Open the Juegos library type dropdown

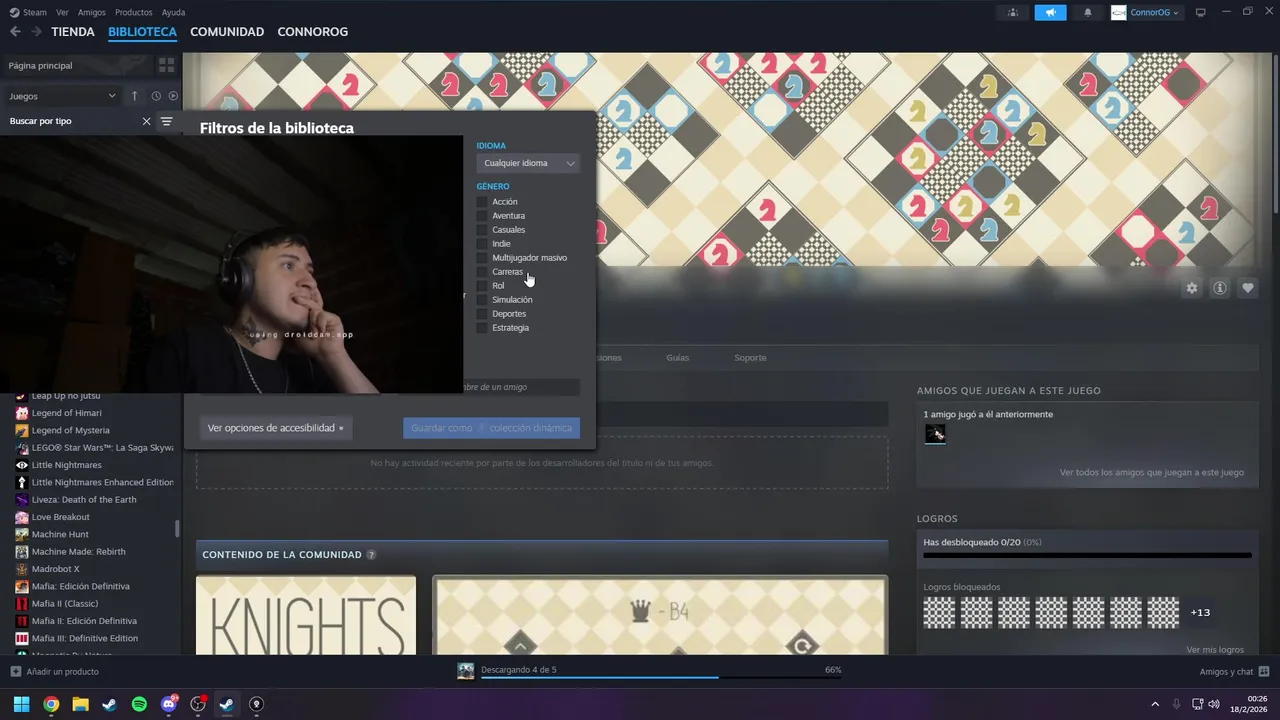[62, 96]
